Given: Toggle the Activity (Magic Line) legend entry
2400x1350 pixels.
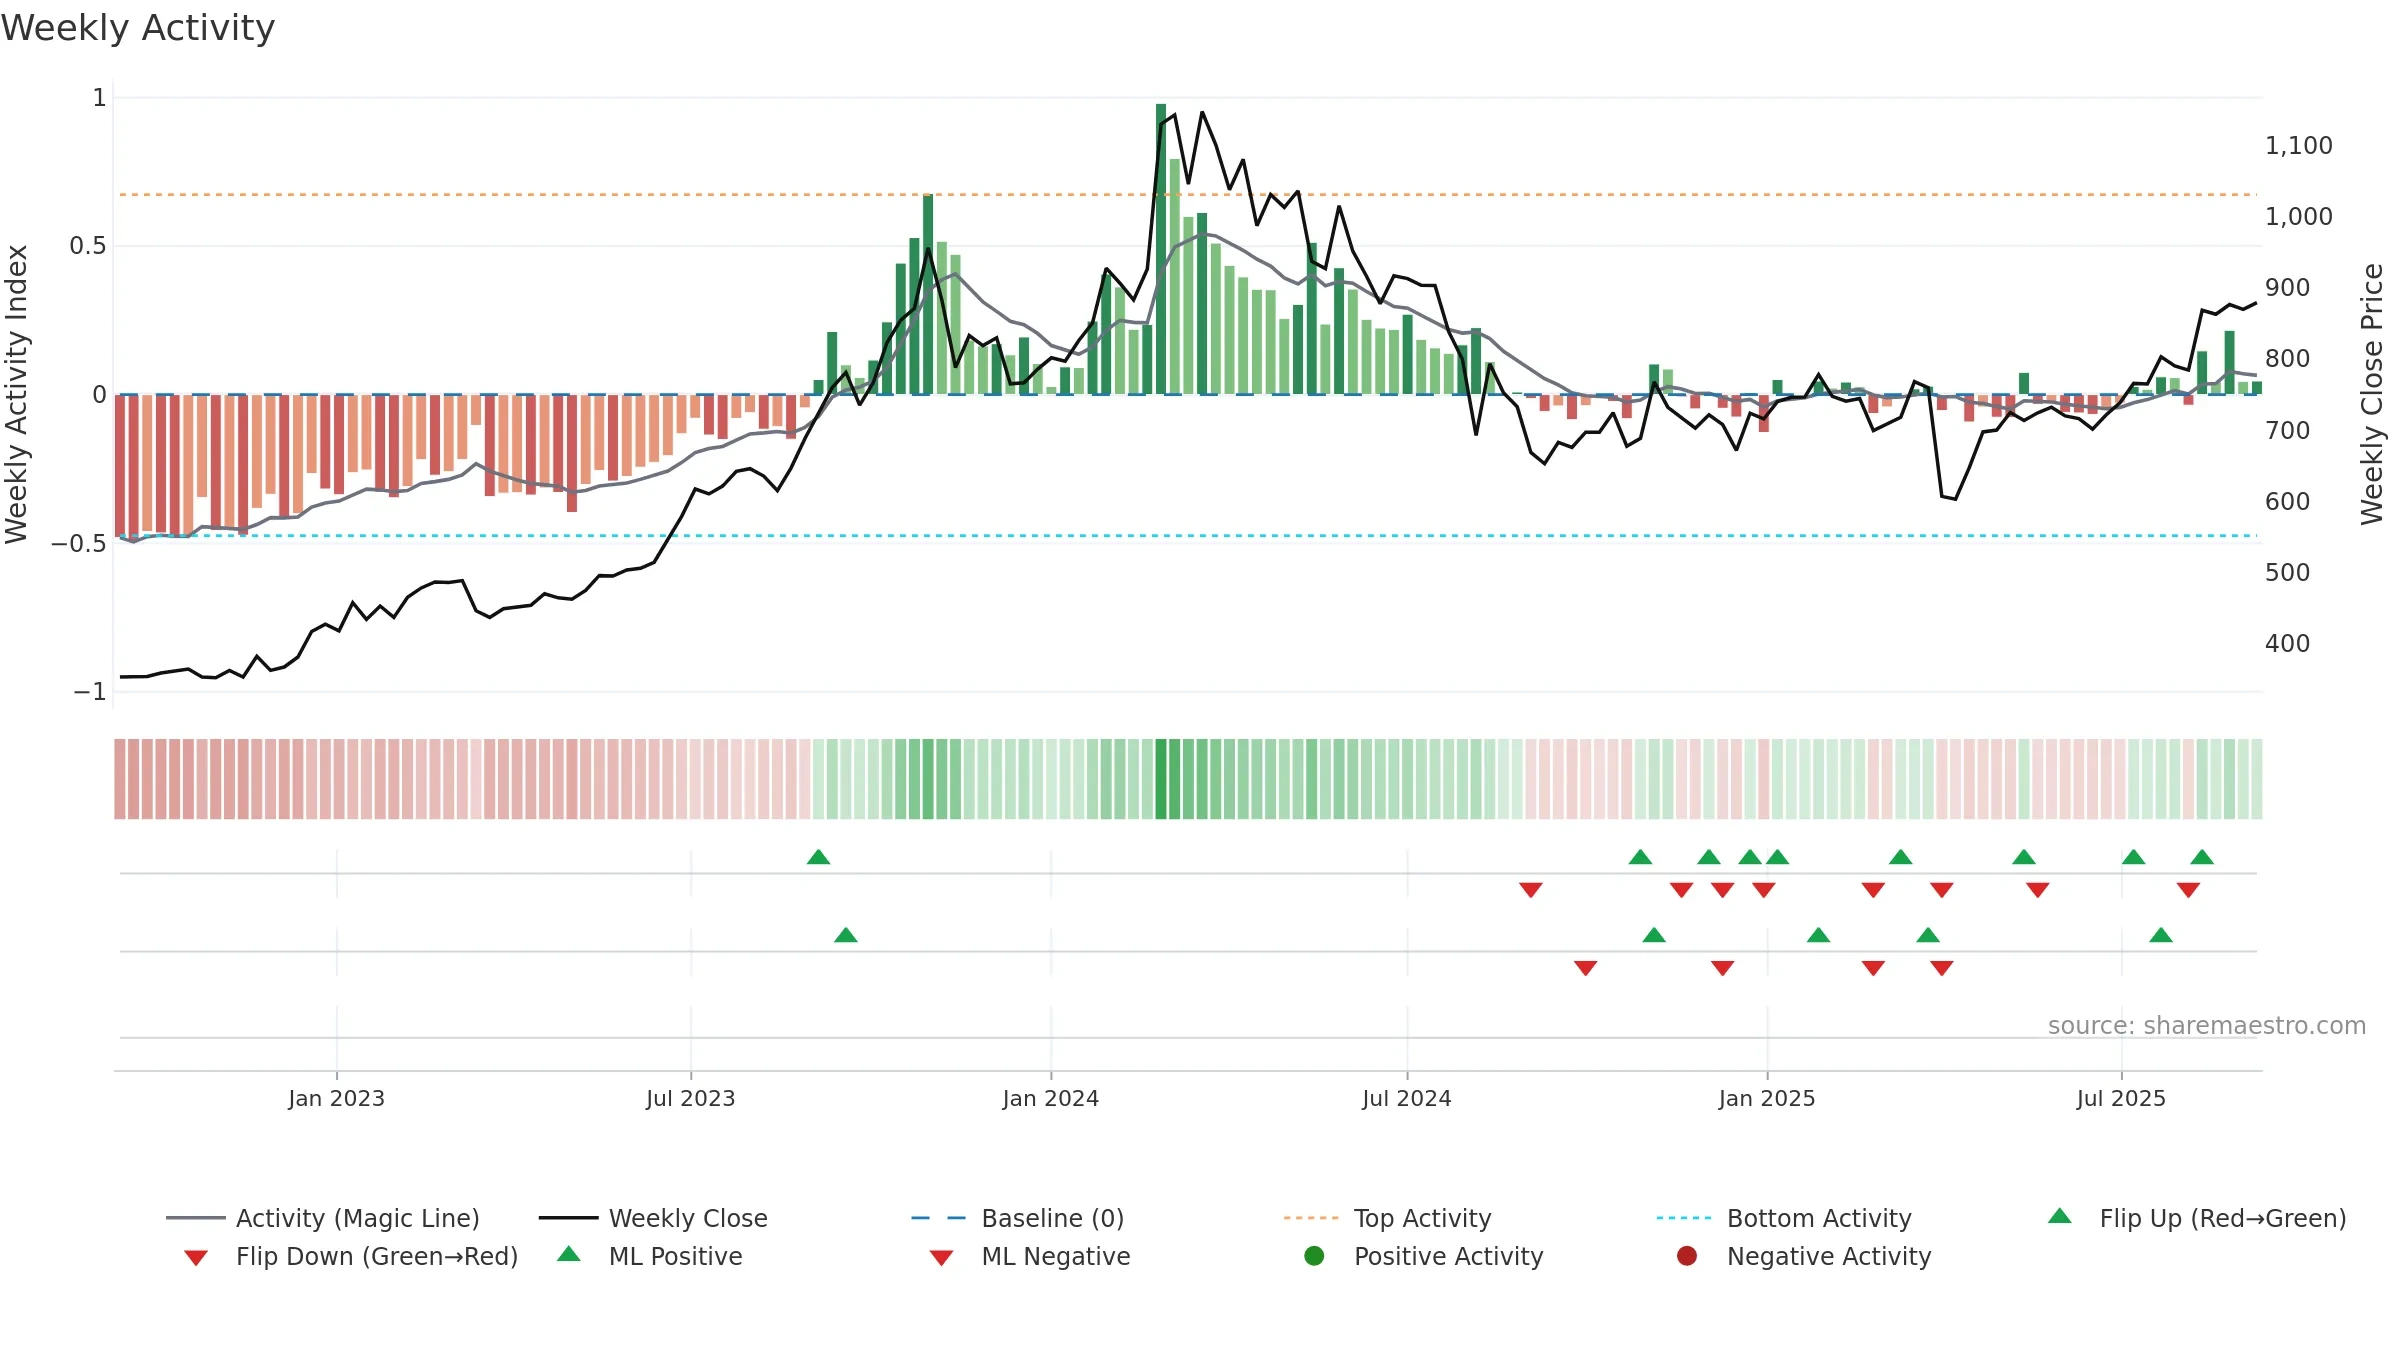Looking at the screenshot, I should point(323,1218).
